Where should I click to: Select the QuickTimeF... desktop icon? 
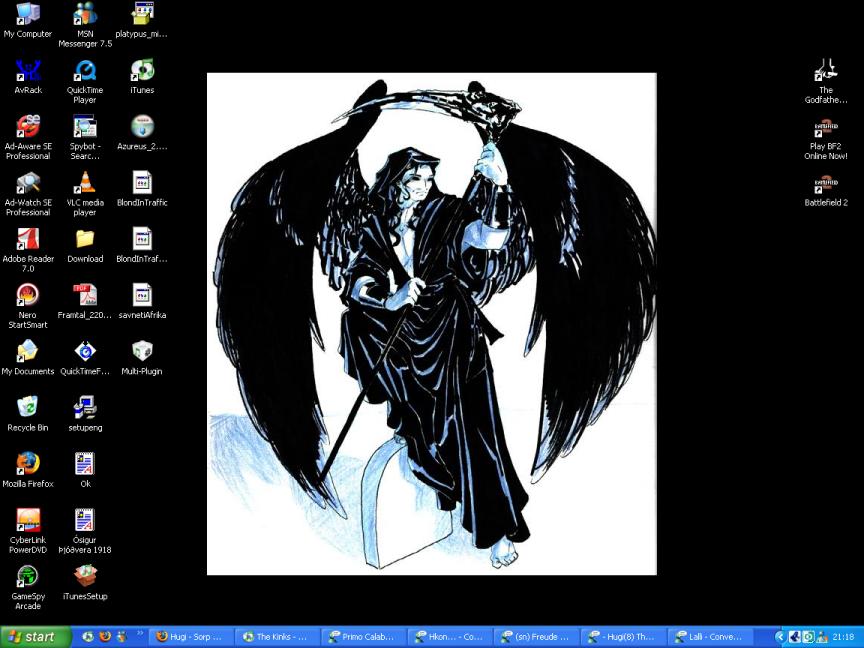pos(85,358)
